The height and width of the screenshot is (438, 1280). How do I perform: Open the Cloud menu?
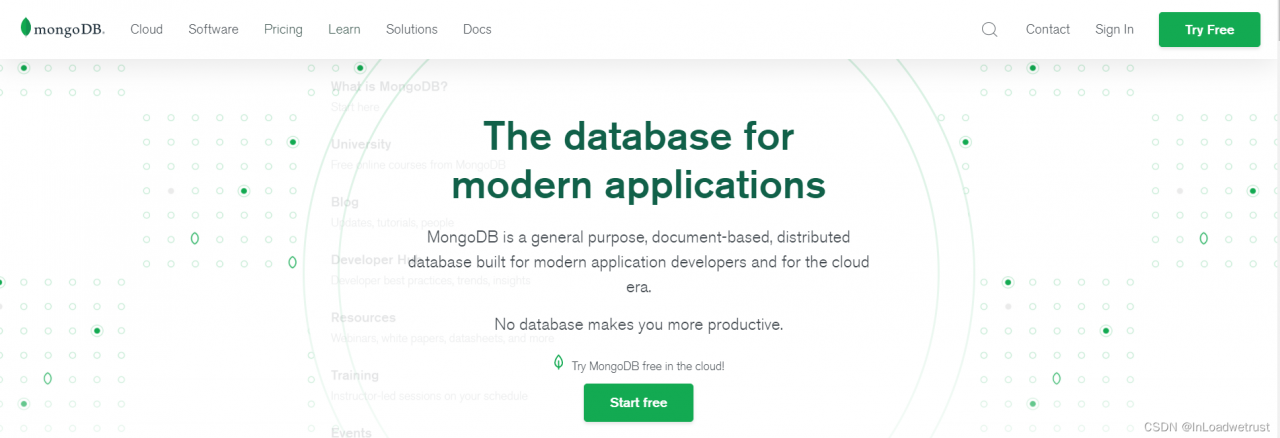pyautogui.click(x=146, y=29)
